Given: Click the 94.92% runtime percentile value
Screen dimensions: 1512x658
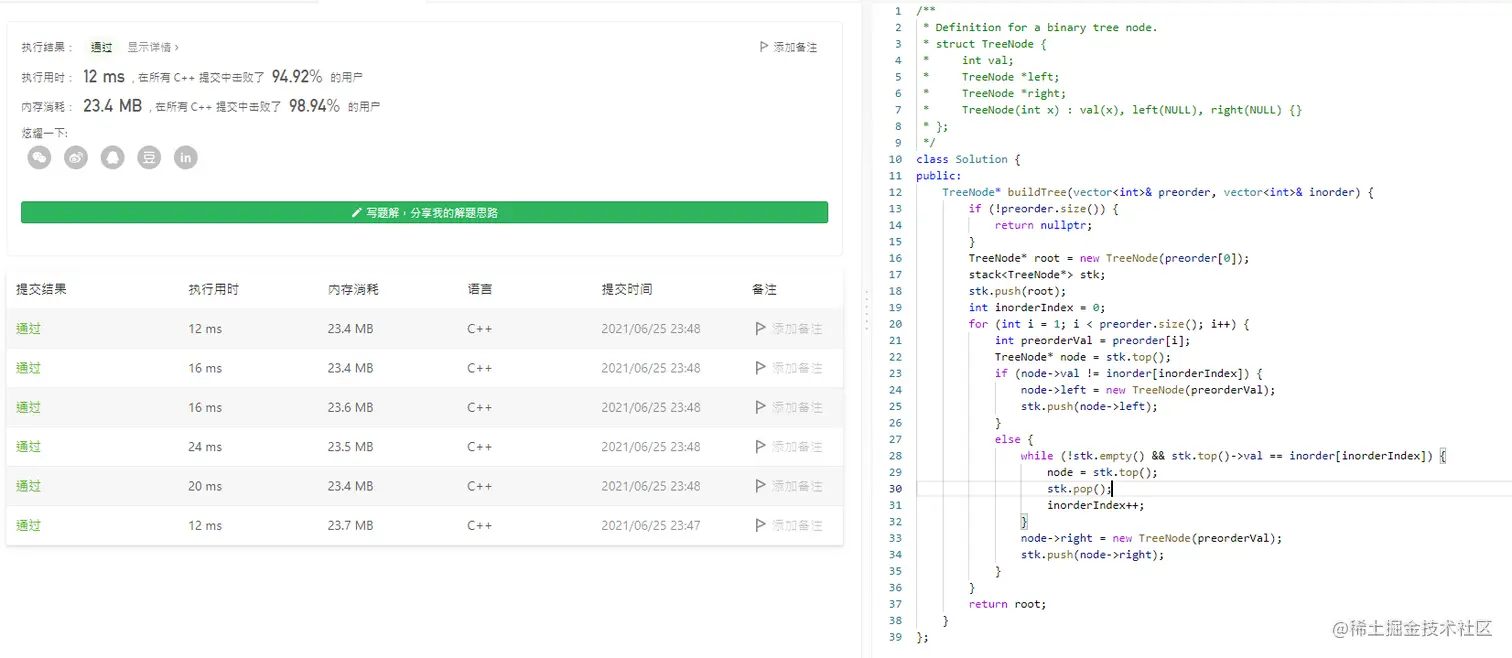Looking at the screenshot, I should 297,76.
